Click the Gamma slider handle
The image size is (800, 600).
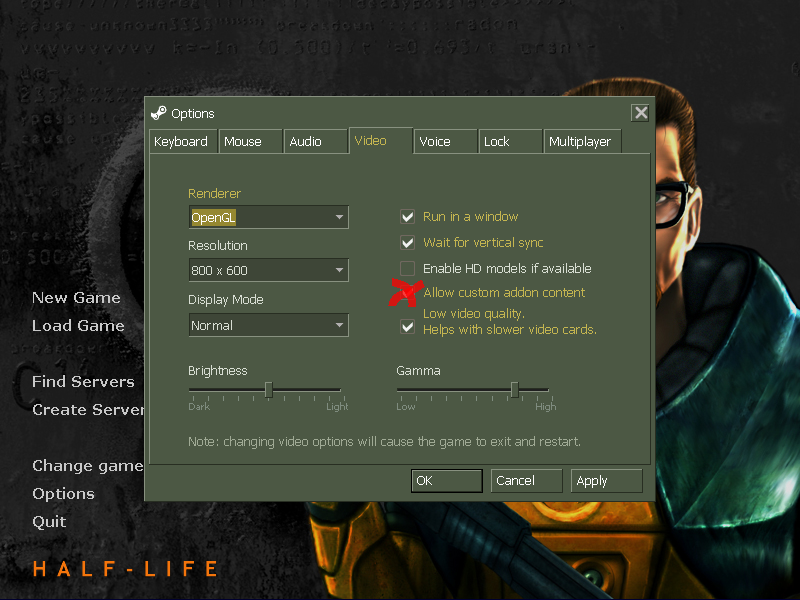coord(515,390)
